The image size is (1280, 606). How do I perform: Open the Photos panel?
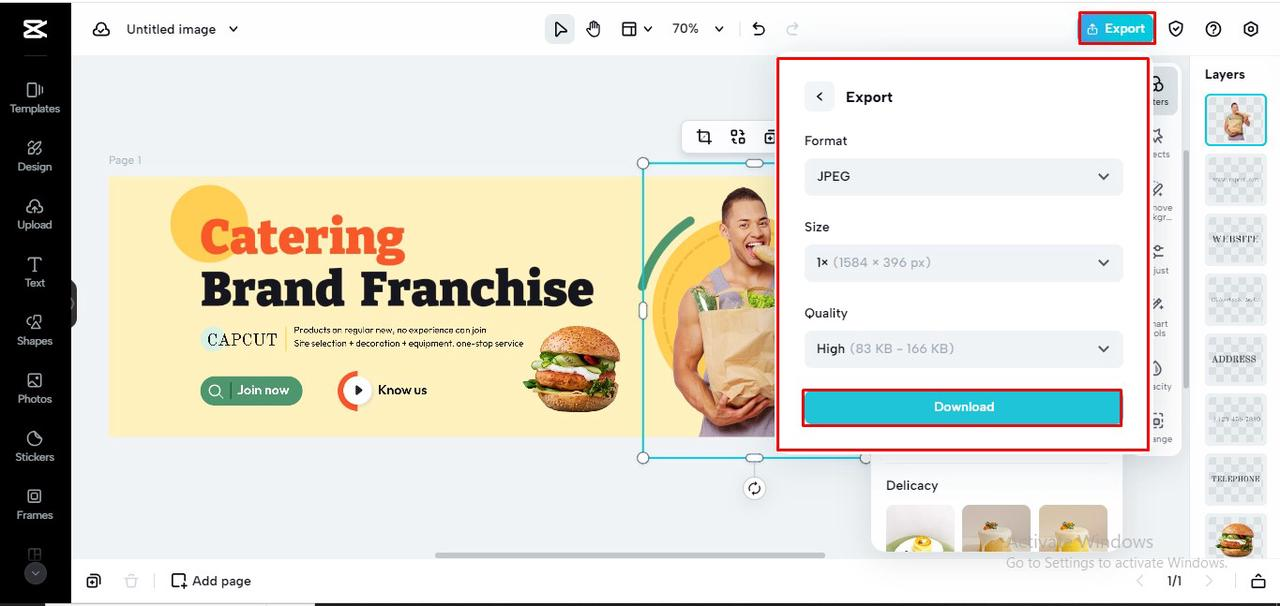pos(35,388)
